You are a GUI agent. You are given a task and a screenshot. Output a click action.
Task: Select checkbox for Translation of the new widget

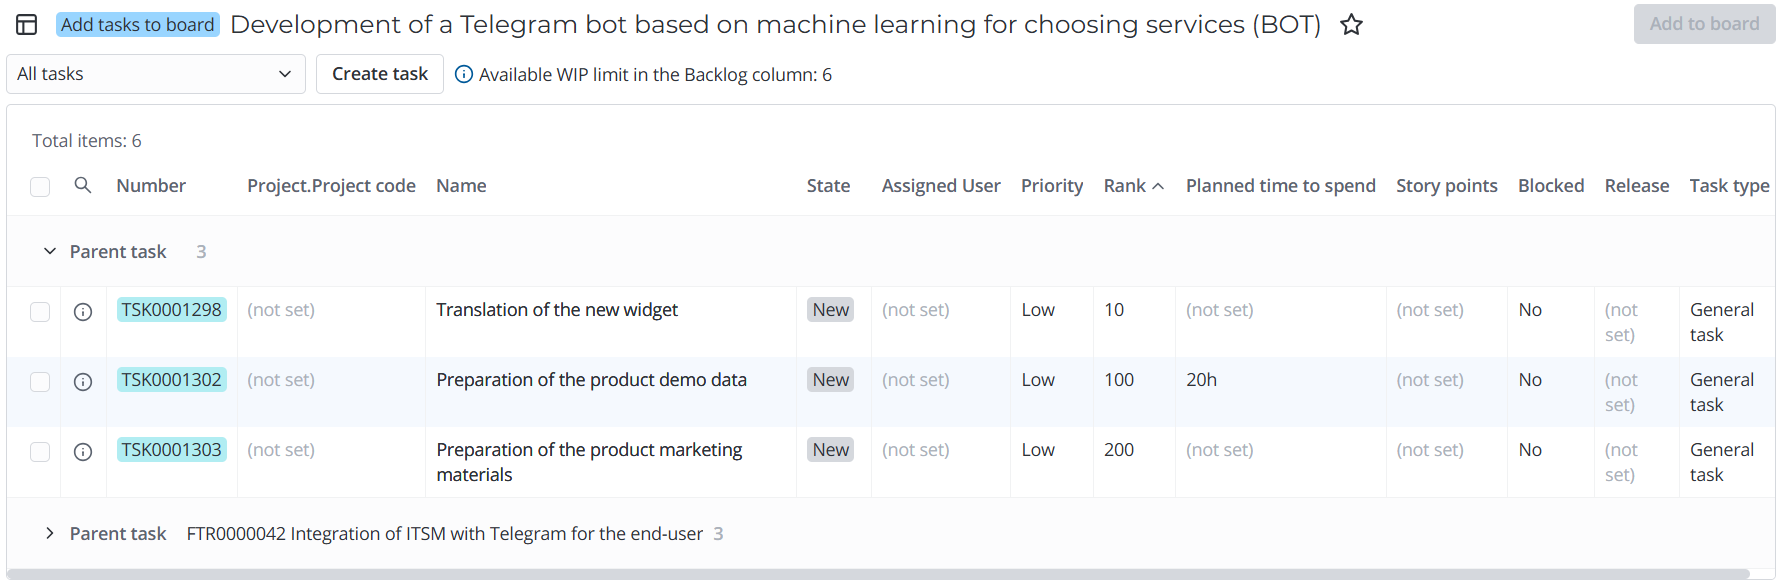point(40,312)
